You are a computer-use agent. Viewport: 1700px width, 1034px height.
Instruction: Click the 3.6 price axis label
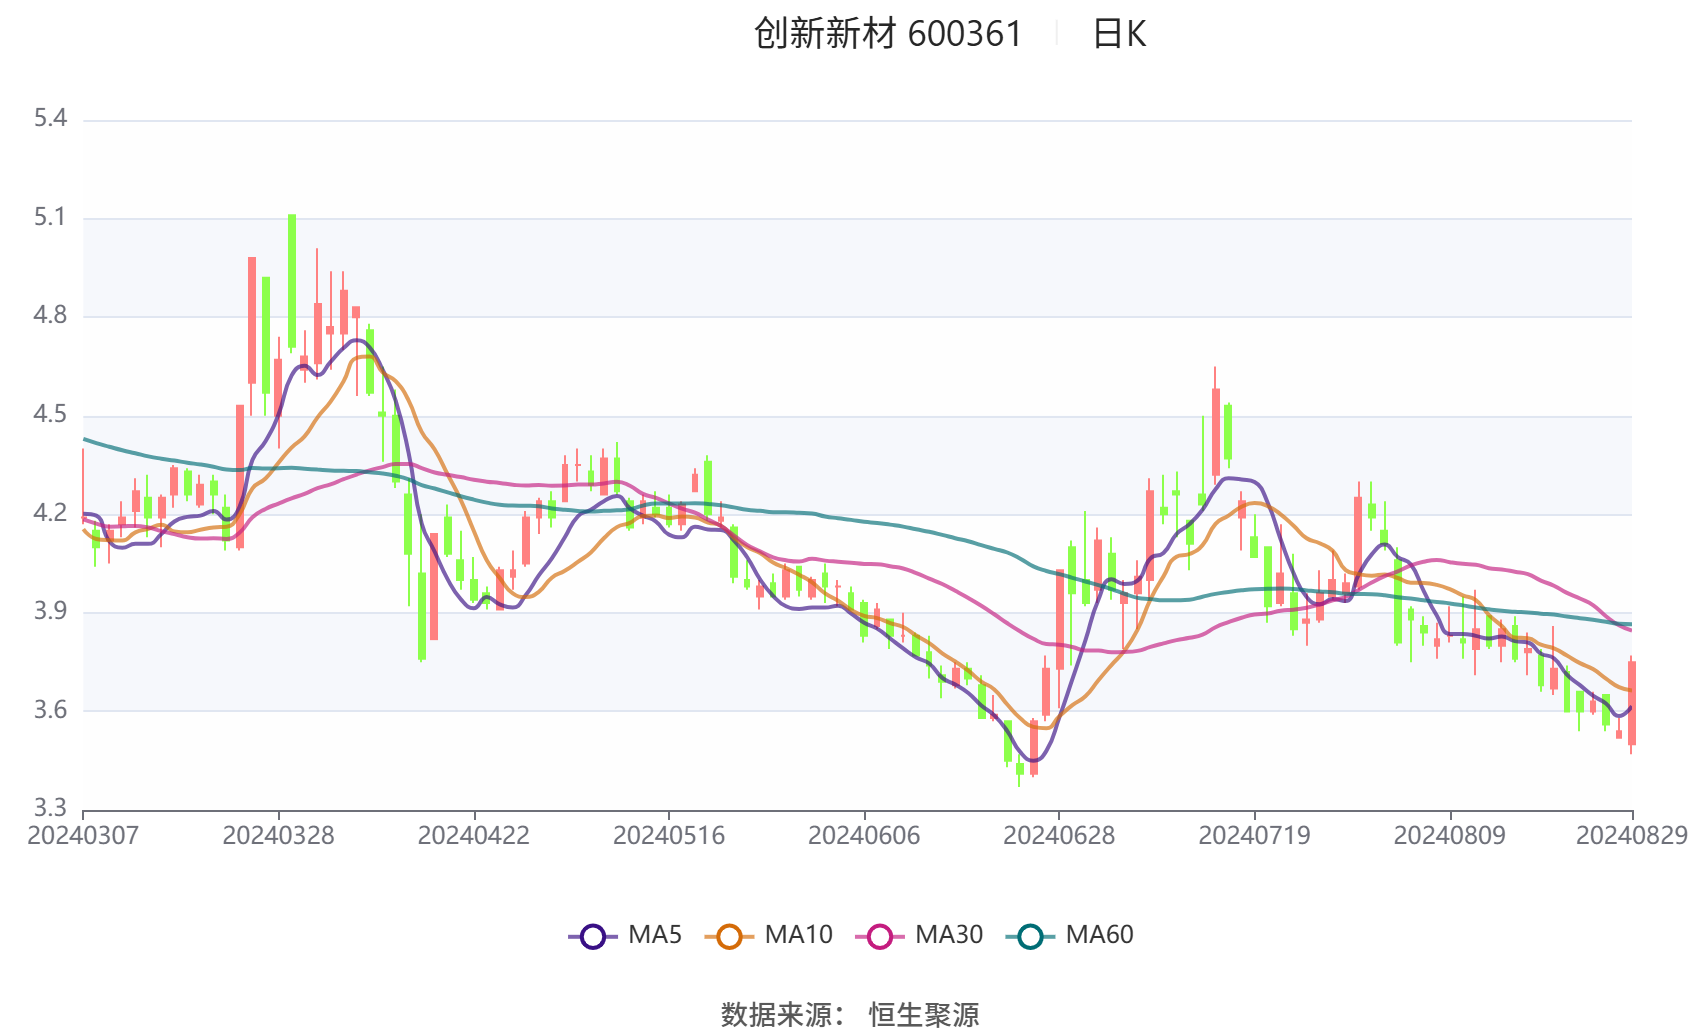coord(50,710)
